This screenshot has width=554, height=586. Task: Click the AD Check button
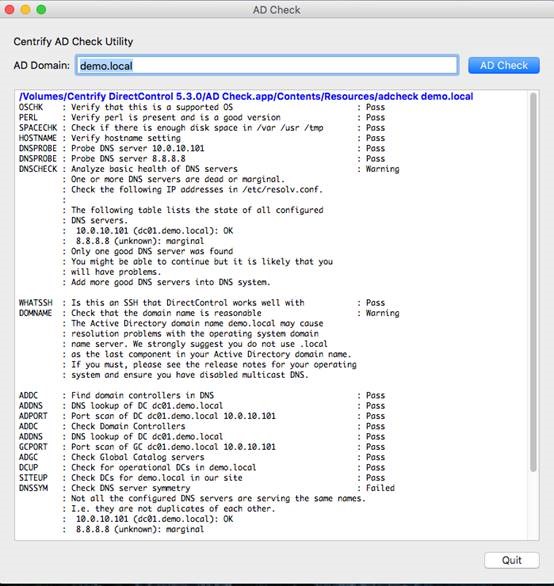pos(504,65)
